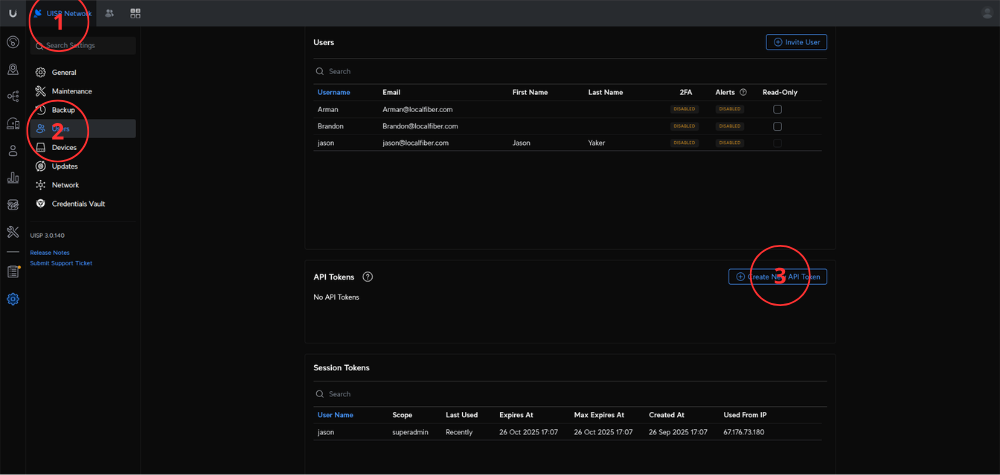Screen dimensions: 1000x475
Task: Click the Credentials Vault shield icon
Action: (x=41, y=204)
